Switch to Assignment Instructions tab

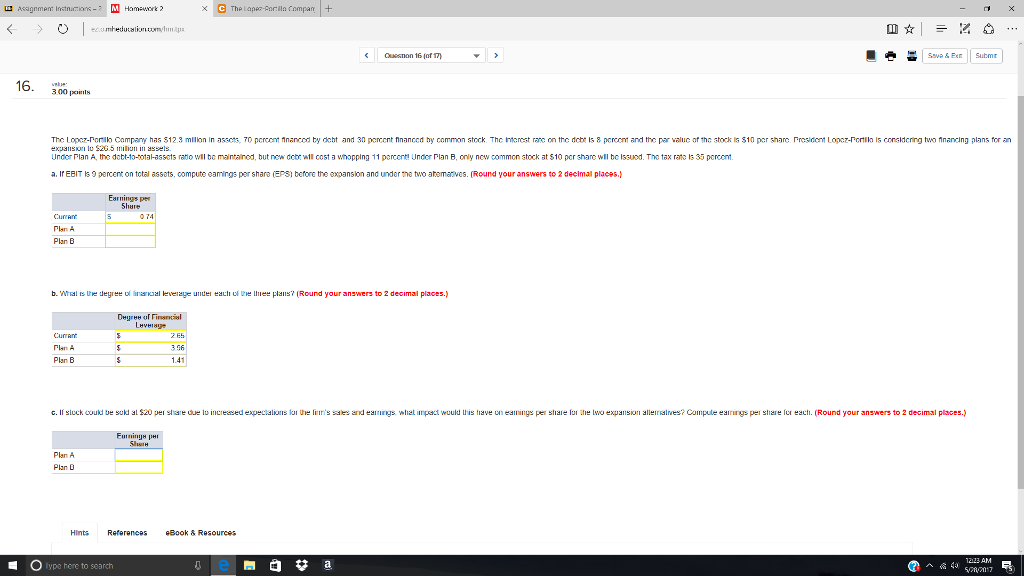point(53,8)
